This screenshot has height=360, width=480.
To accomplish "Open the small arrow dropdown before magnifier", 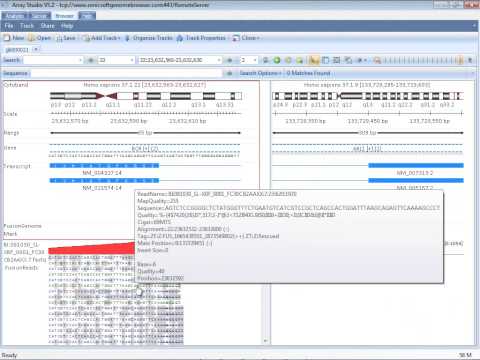I will (x=361, y=60).
